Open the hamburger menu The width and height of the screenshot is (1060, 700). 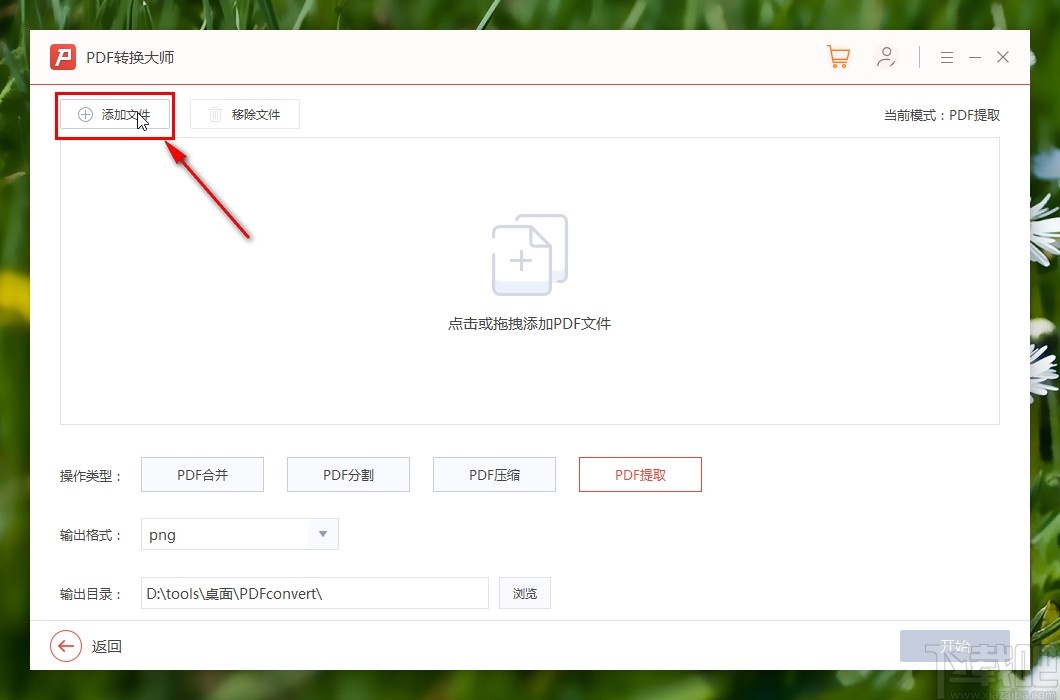(946, 57)
